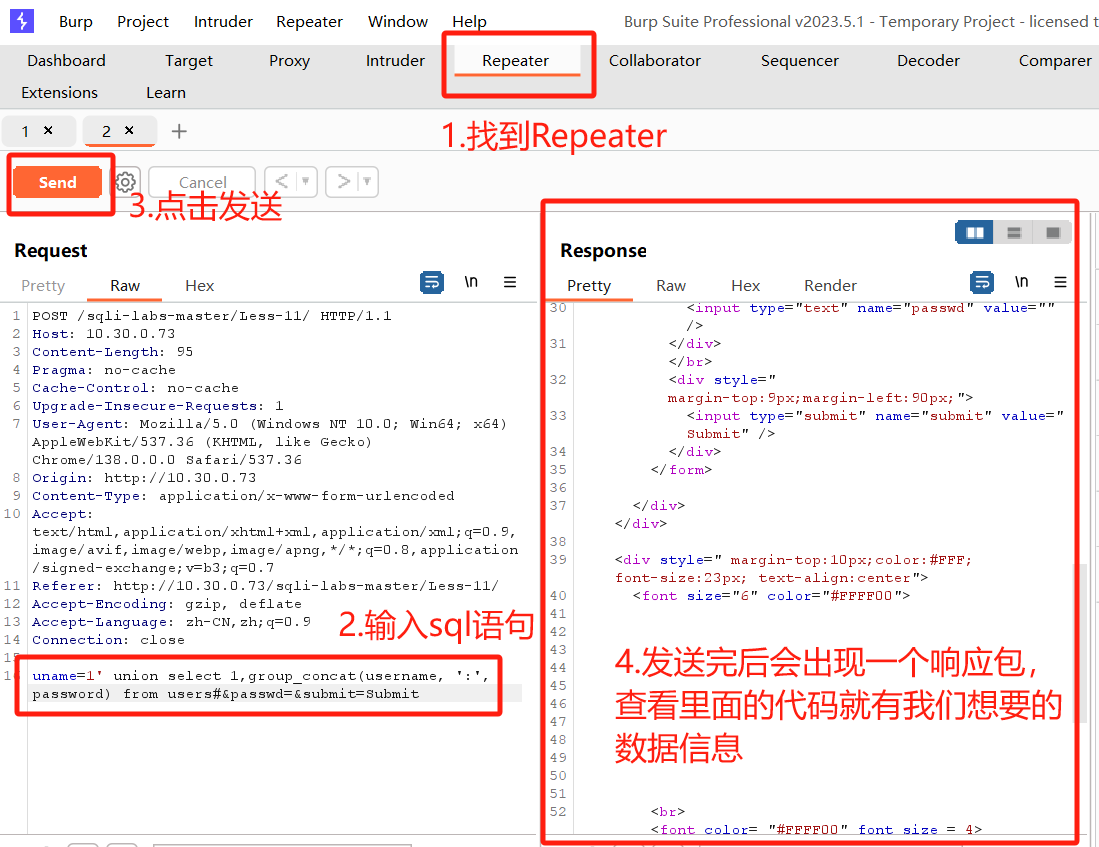
Task: Click the Burp Suite lightning logo icon
Action: [x=22, y=21]
